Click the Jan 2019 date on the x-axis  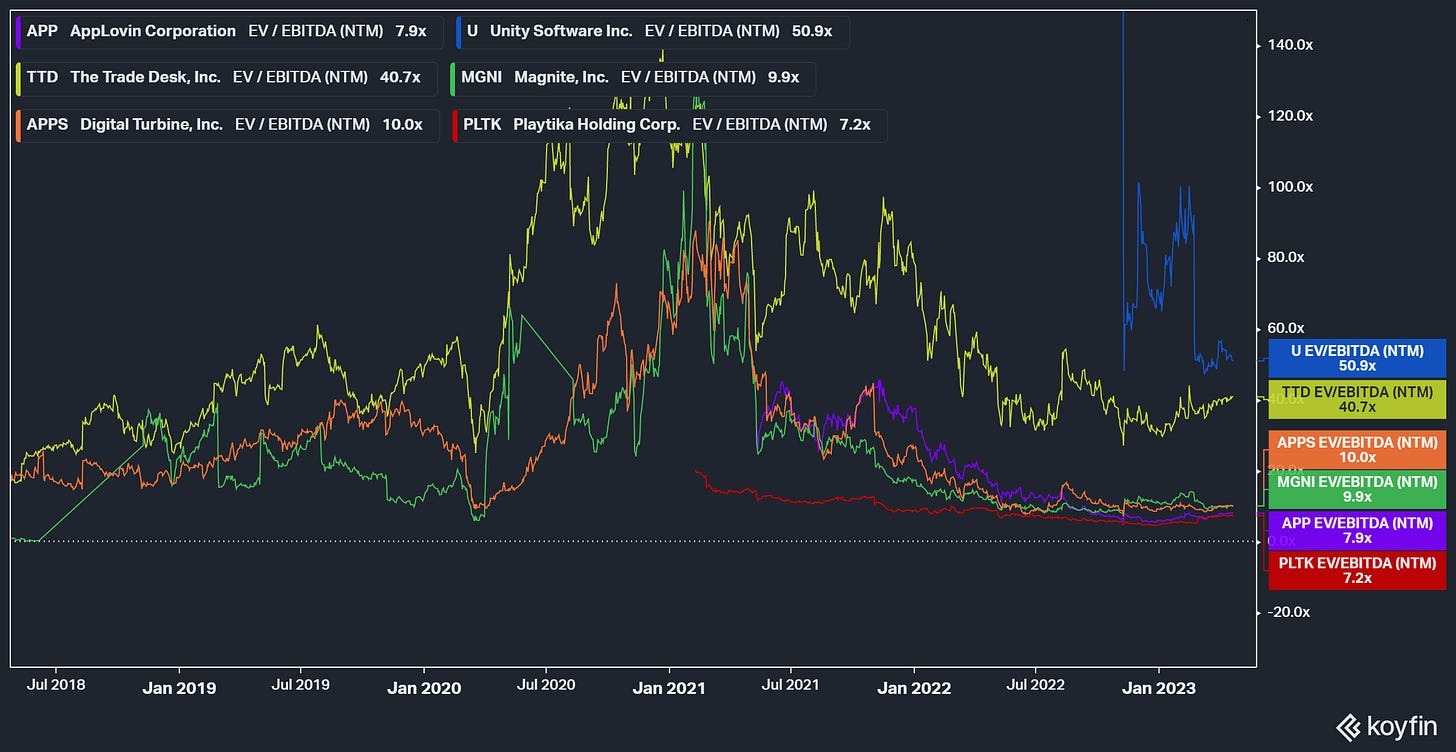(x=179, y=688)
